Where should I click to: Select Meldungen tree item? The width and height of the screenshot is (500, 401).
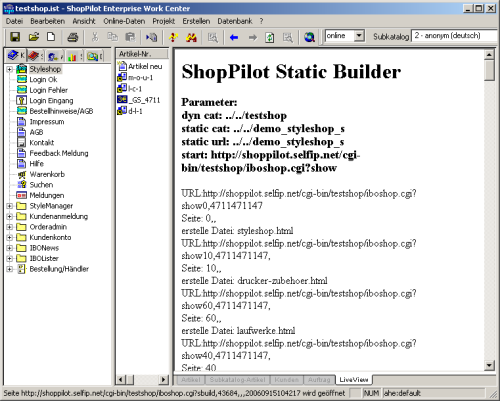(47, 195)
